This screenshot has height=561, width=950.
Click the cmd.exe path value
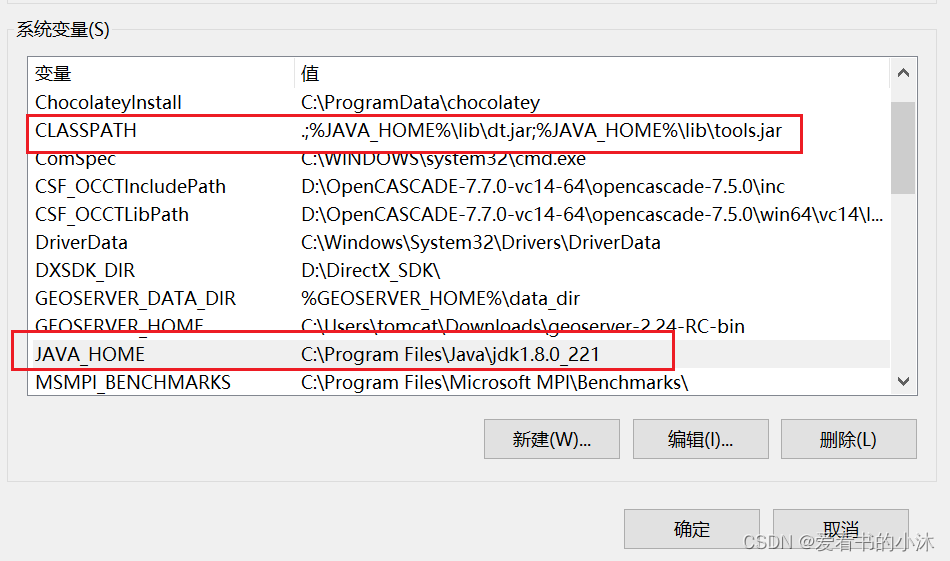pos(443,158)
